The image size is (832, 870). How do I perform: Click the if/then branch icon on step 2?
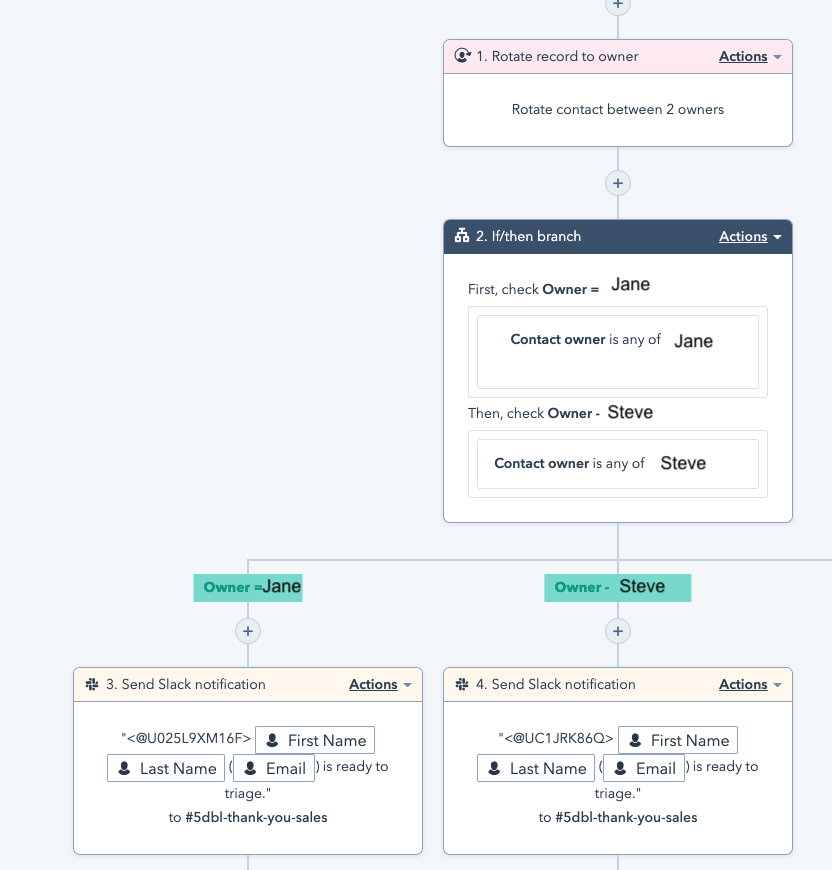pyautogui.click(x=462, y=236)
